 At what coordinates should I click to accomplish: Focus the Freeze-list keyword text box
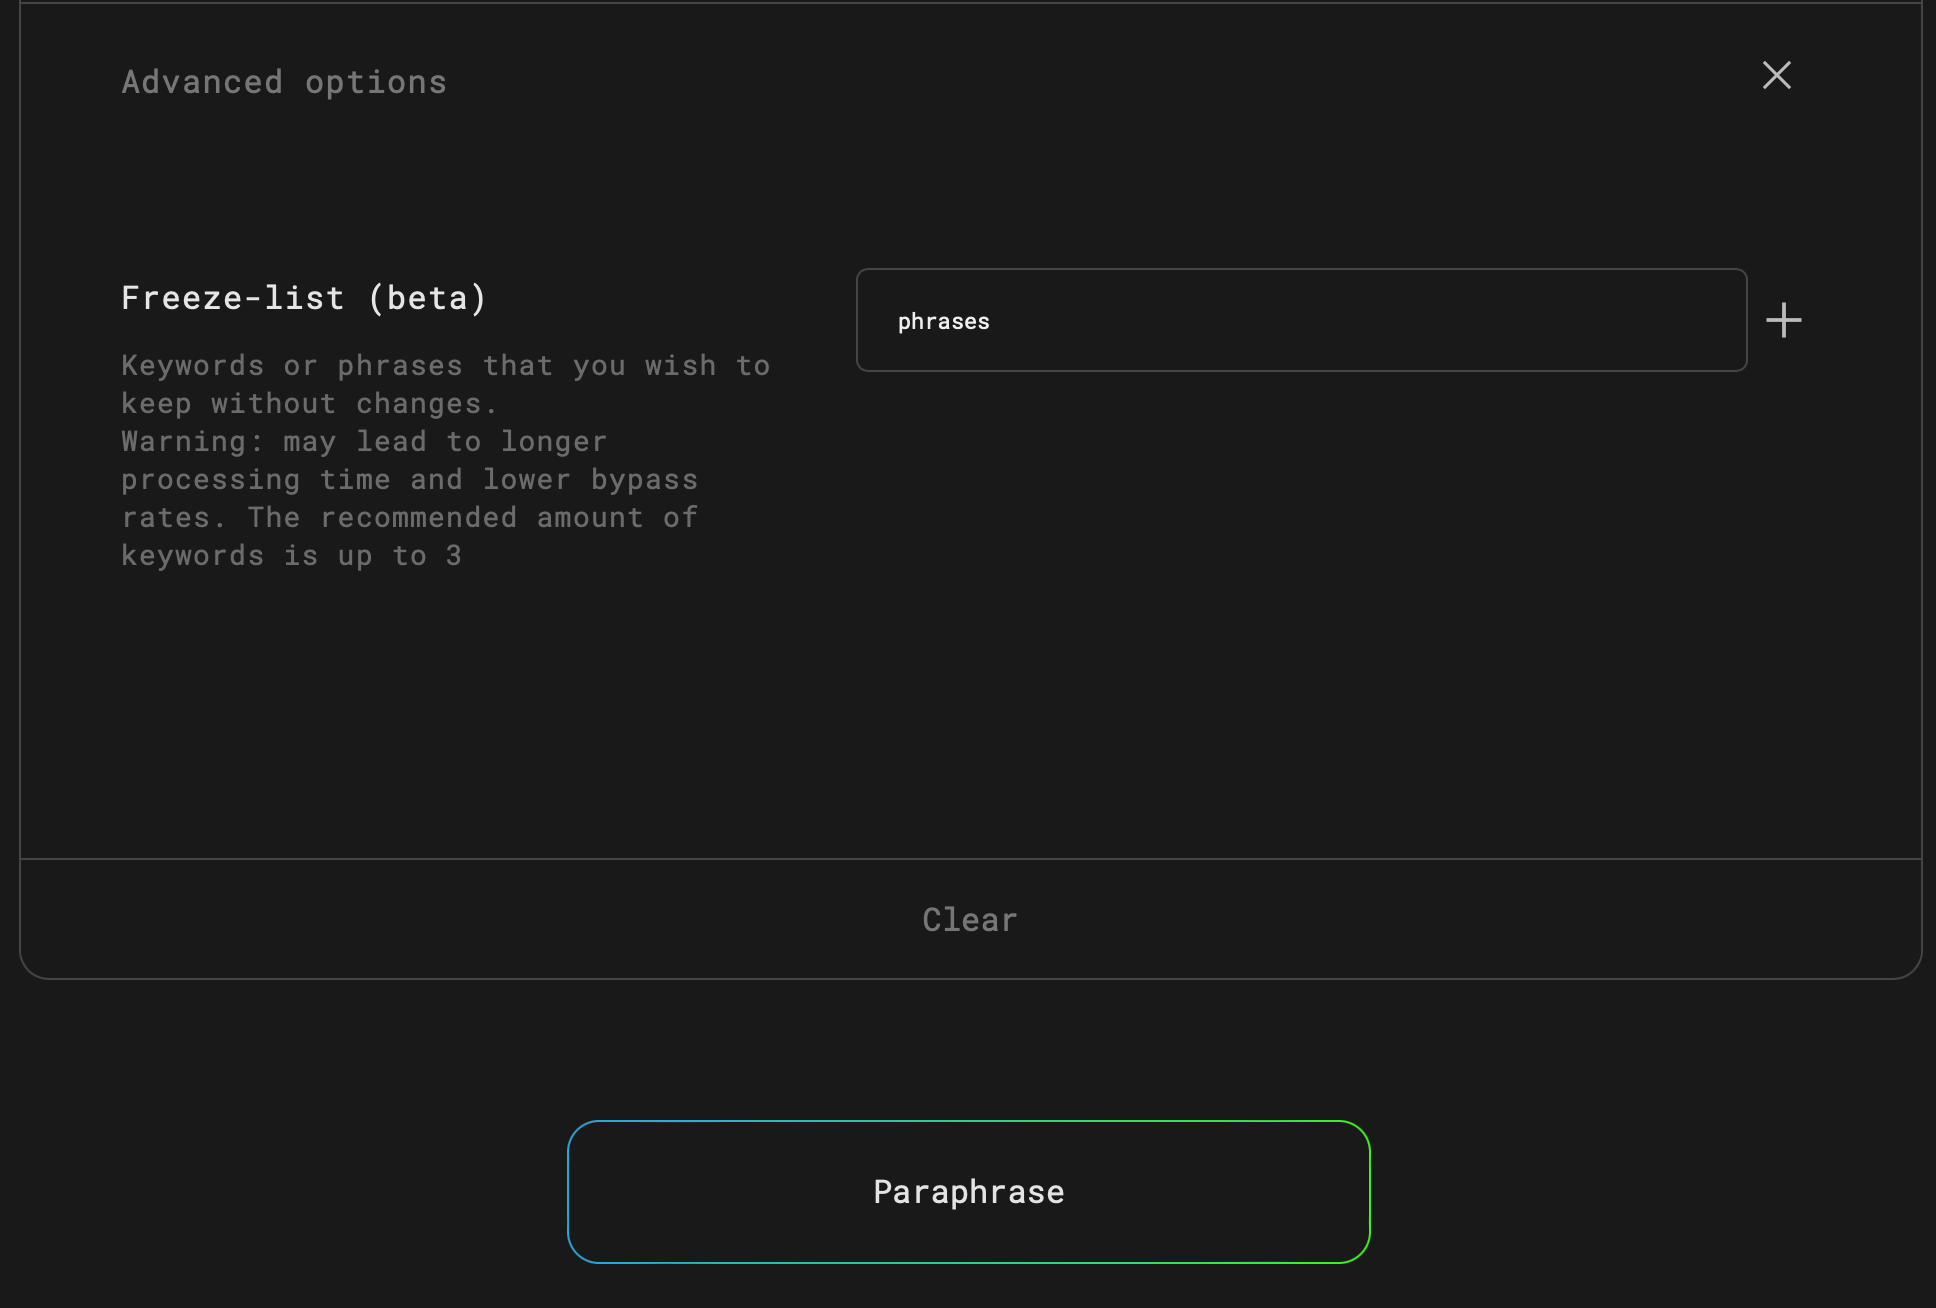tap(1300, 321)
